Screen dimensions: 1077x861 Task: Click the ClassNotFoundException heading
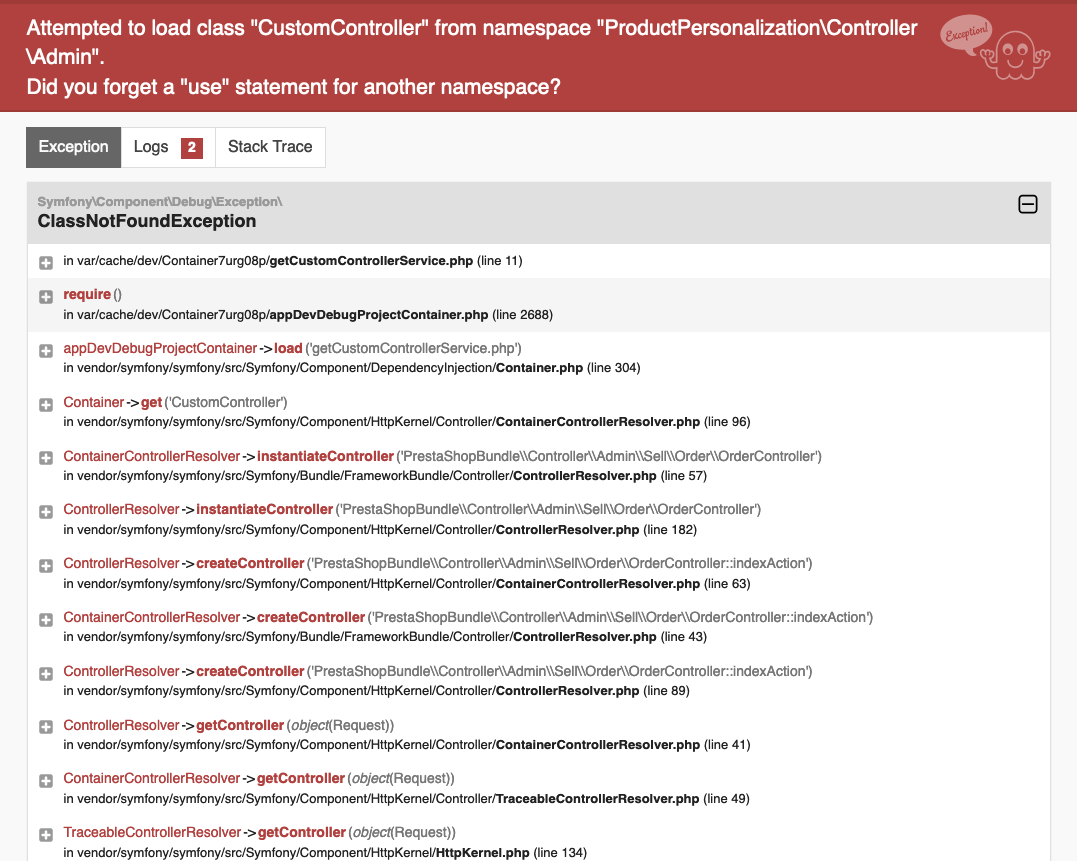pyautogui.click(x=146, y=221)
